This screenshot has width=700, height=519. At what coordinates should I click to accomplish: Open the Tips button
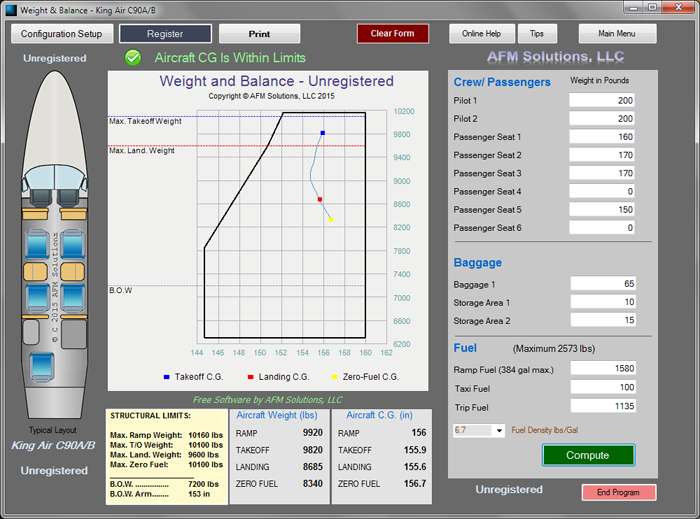coord(537,33)
